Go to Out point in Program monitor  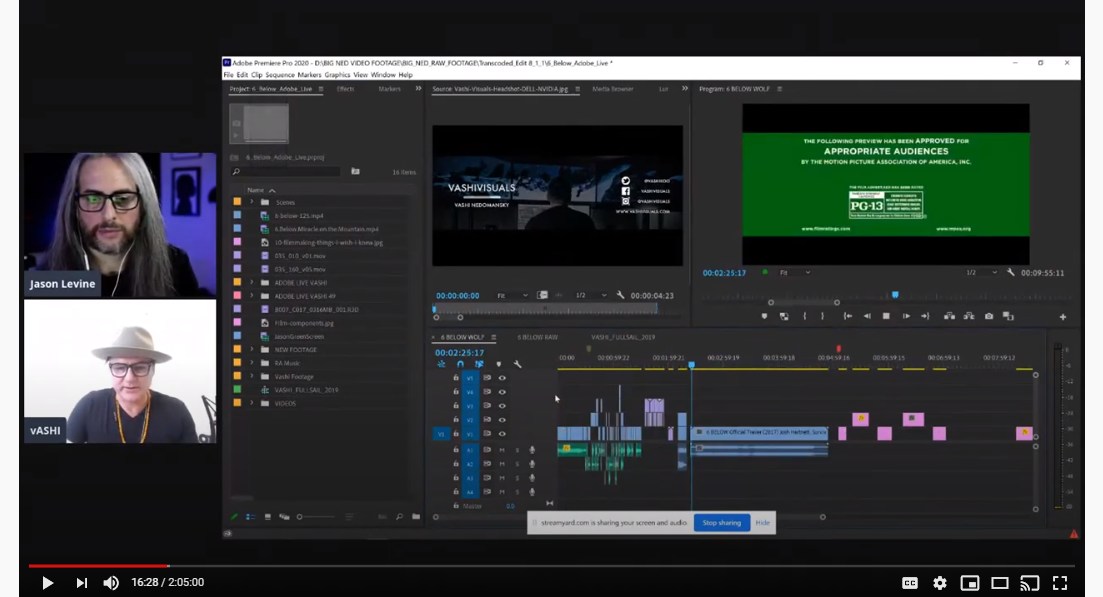925,316
